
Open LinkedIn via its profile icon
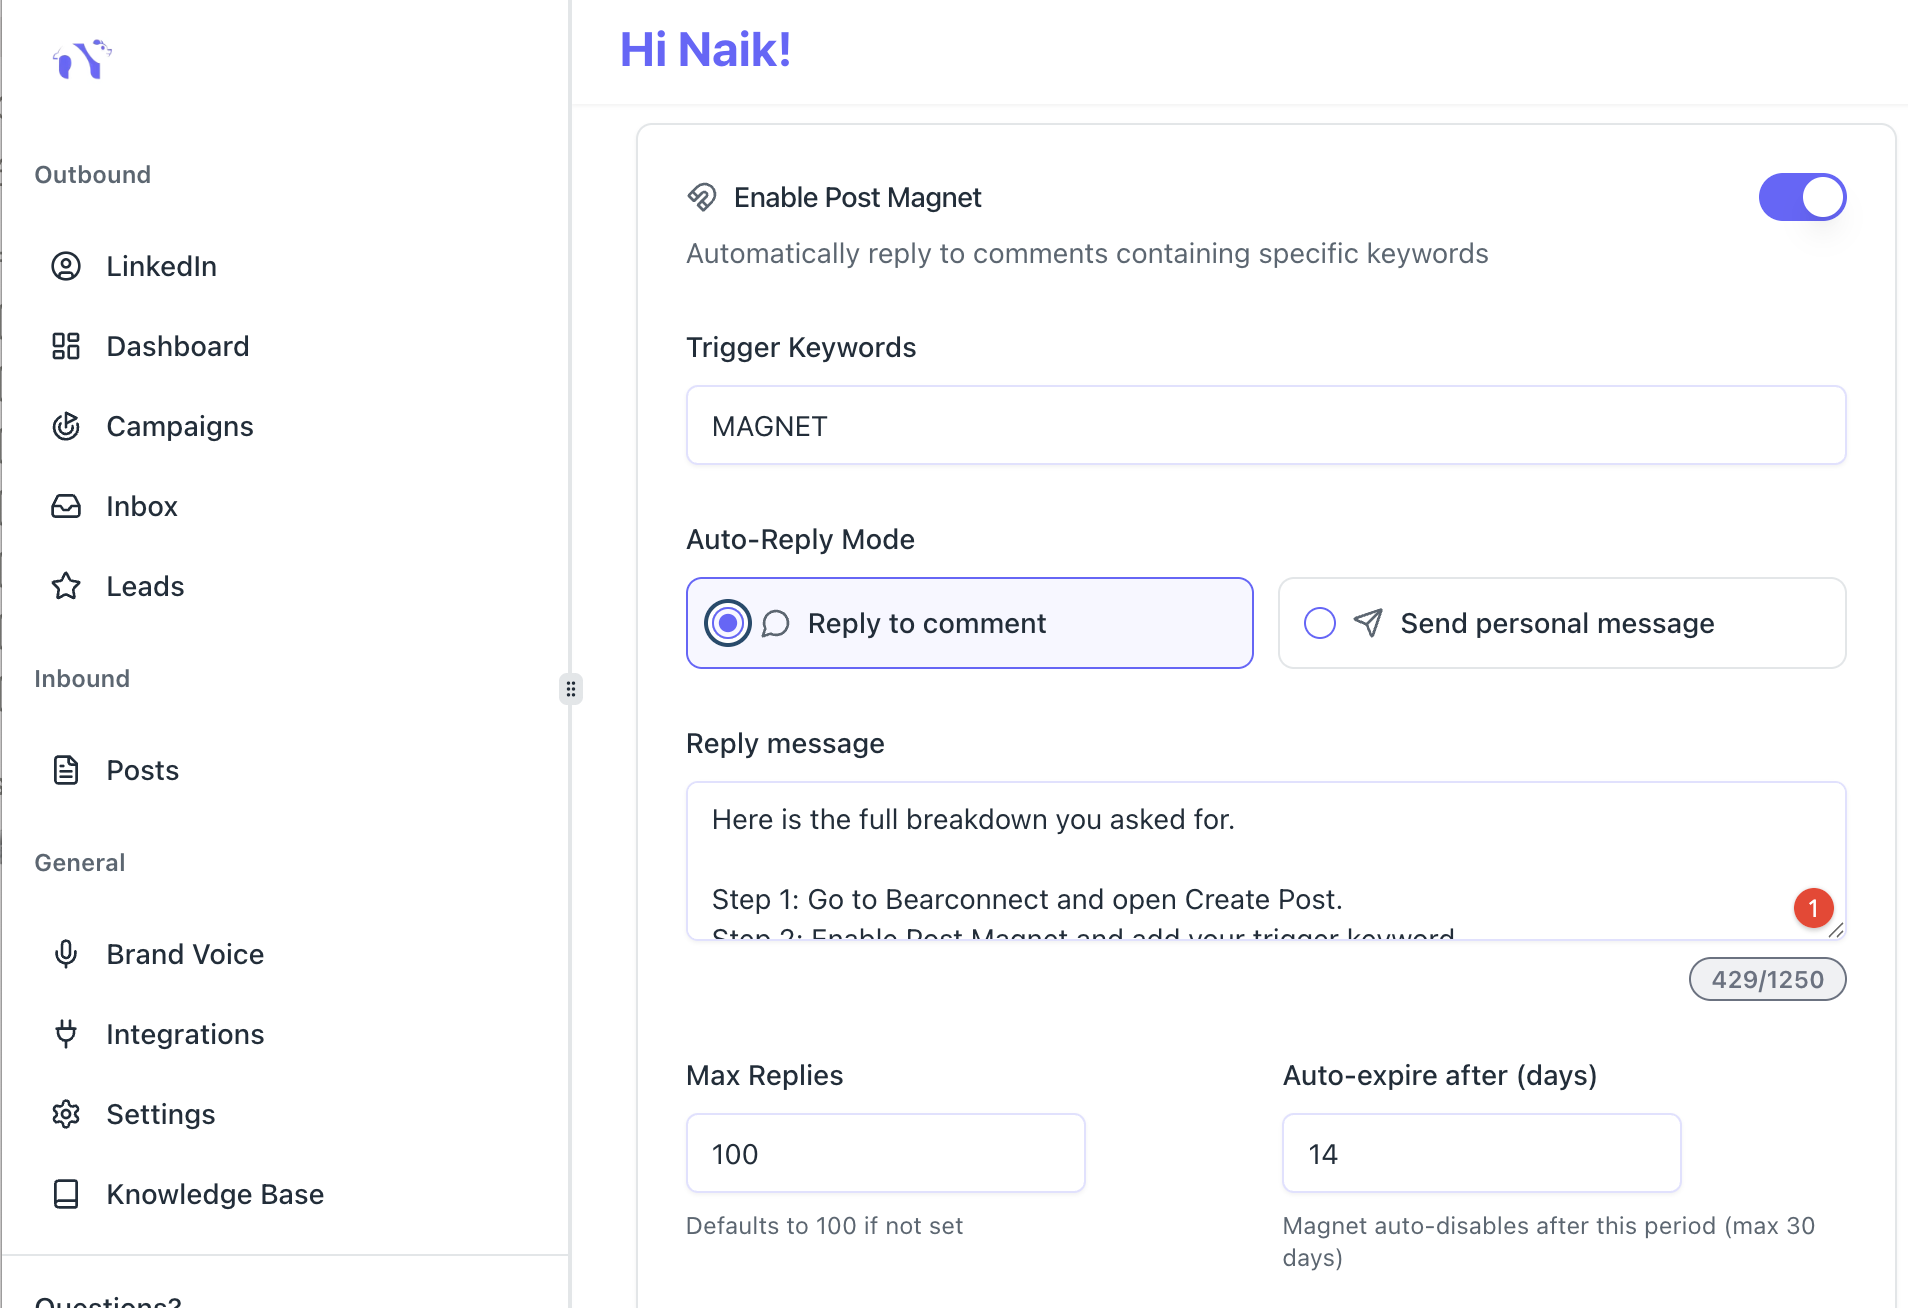(x=66, y=266)
